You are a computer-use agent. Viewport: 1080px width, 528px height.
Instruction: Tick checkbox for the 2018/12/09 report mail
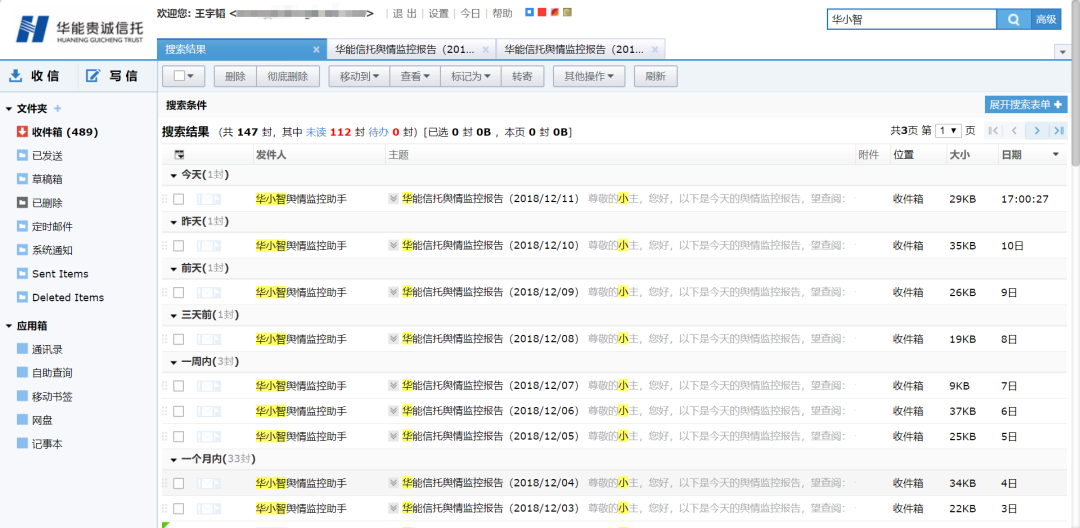178,293
